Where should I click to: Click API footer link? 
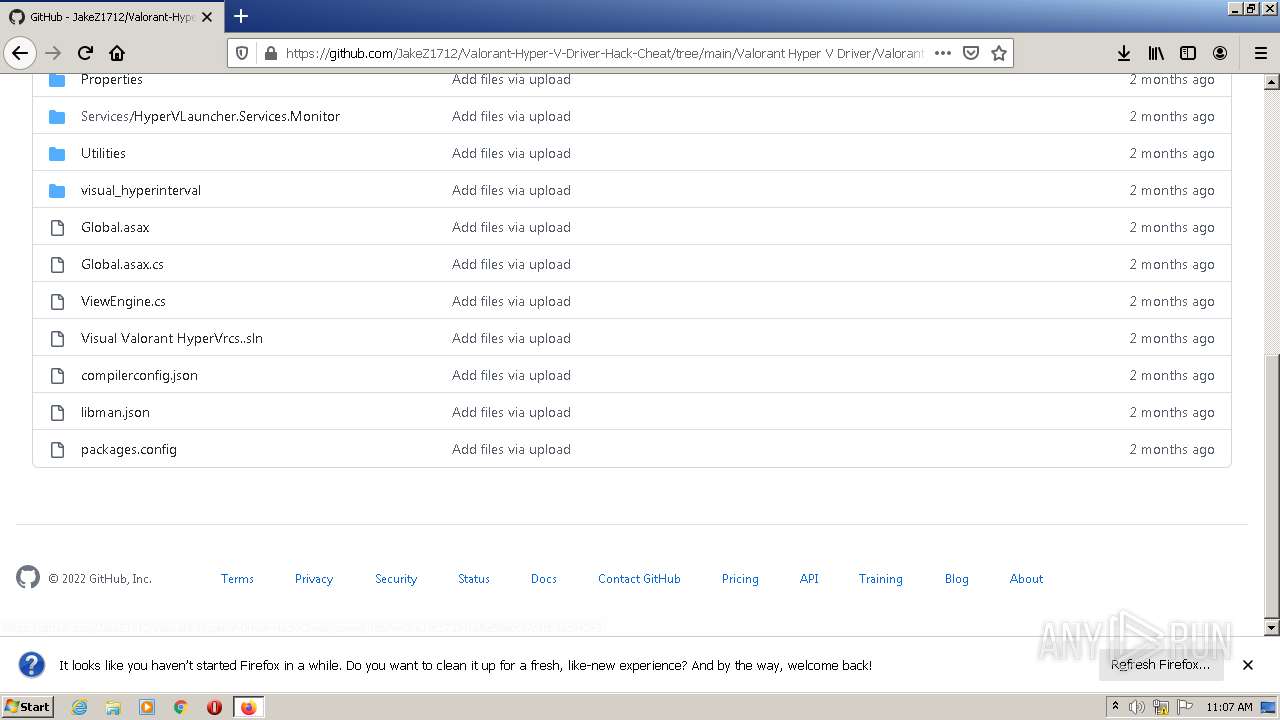pyautogui.click(x=809, y=578)
